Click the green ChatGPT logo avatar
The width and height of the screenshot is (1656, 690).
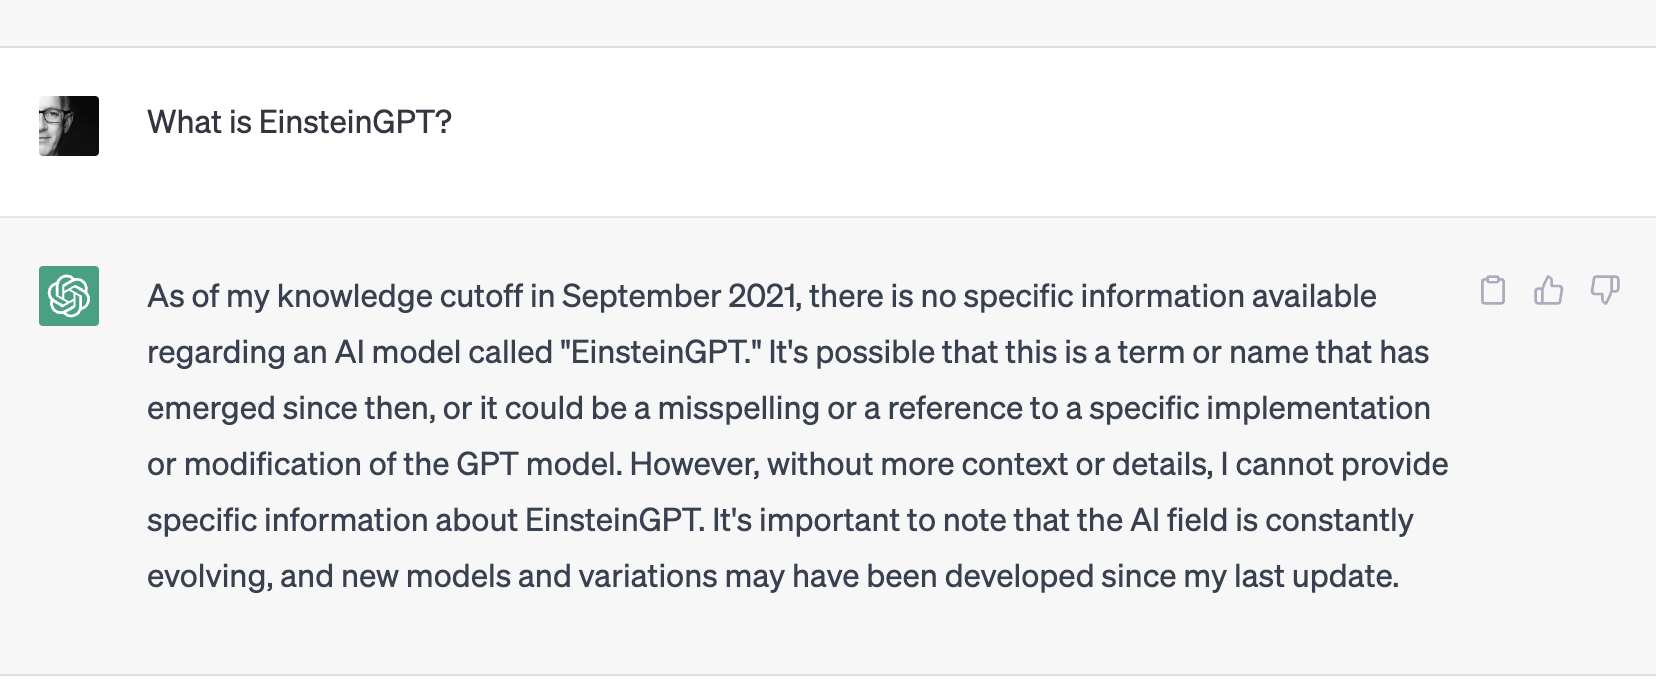click(69, 296)
